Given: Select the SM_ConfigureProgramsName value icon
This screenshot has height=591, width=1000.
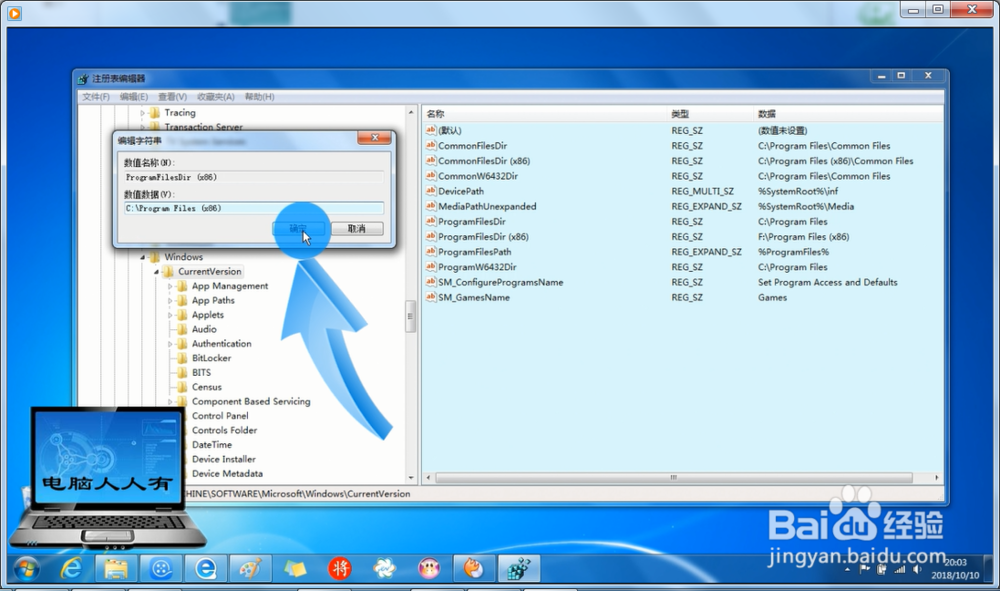Looking at the screenshot, I should [430, 282].
